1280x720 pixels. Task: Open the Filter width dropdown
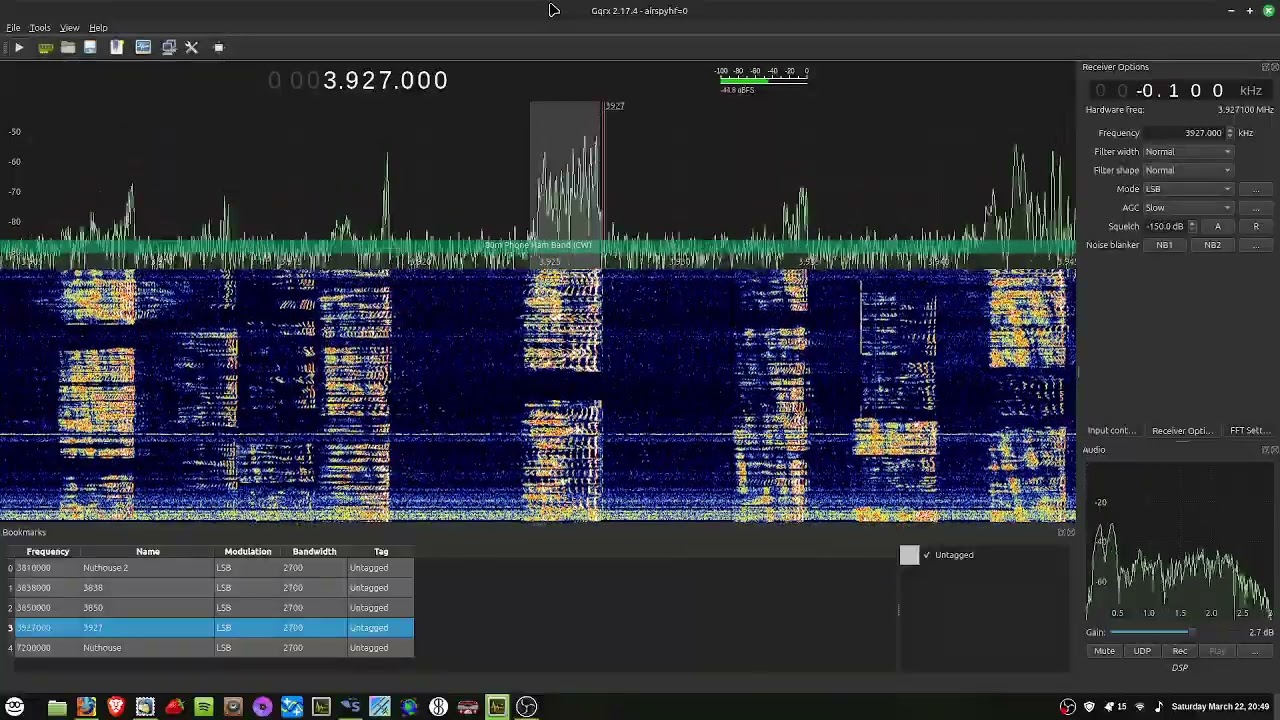click(x=1189, y=152)
